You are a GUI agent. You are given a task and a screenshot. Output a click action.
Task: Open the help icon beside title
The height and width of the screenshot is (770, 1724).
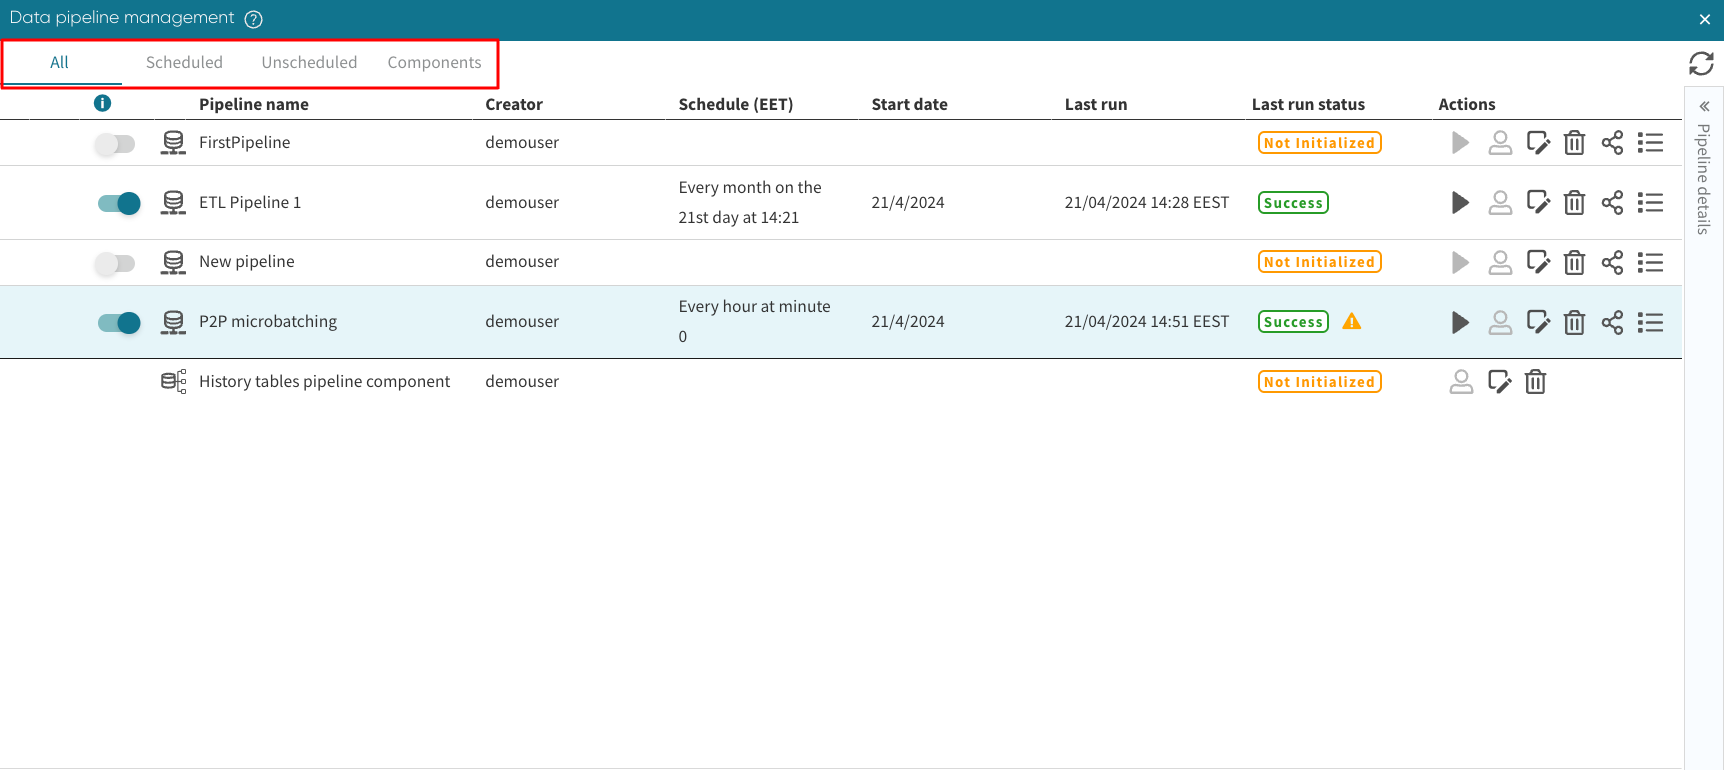[254, 19]
